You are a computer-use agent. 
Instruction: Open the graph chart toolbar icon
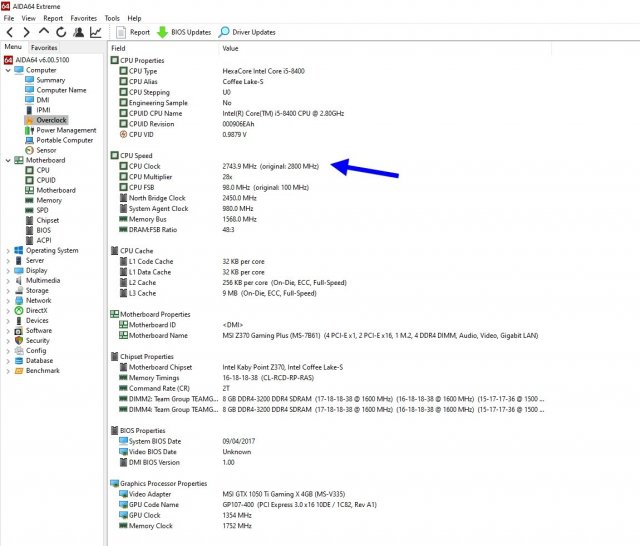[96, 32]
